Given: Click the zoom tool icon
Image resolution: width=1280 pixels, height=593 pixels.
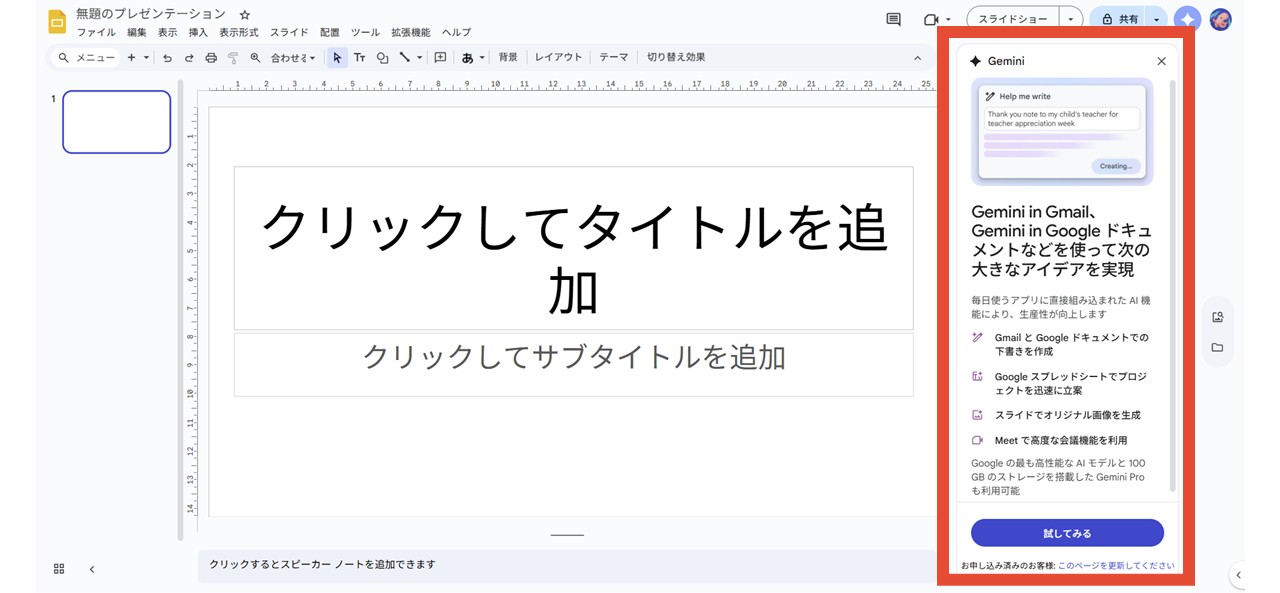Looking at the screenshot, I should point(256,57).
